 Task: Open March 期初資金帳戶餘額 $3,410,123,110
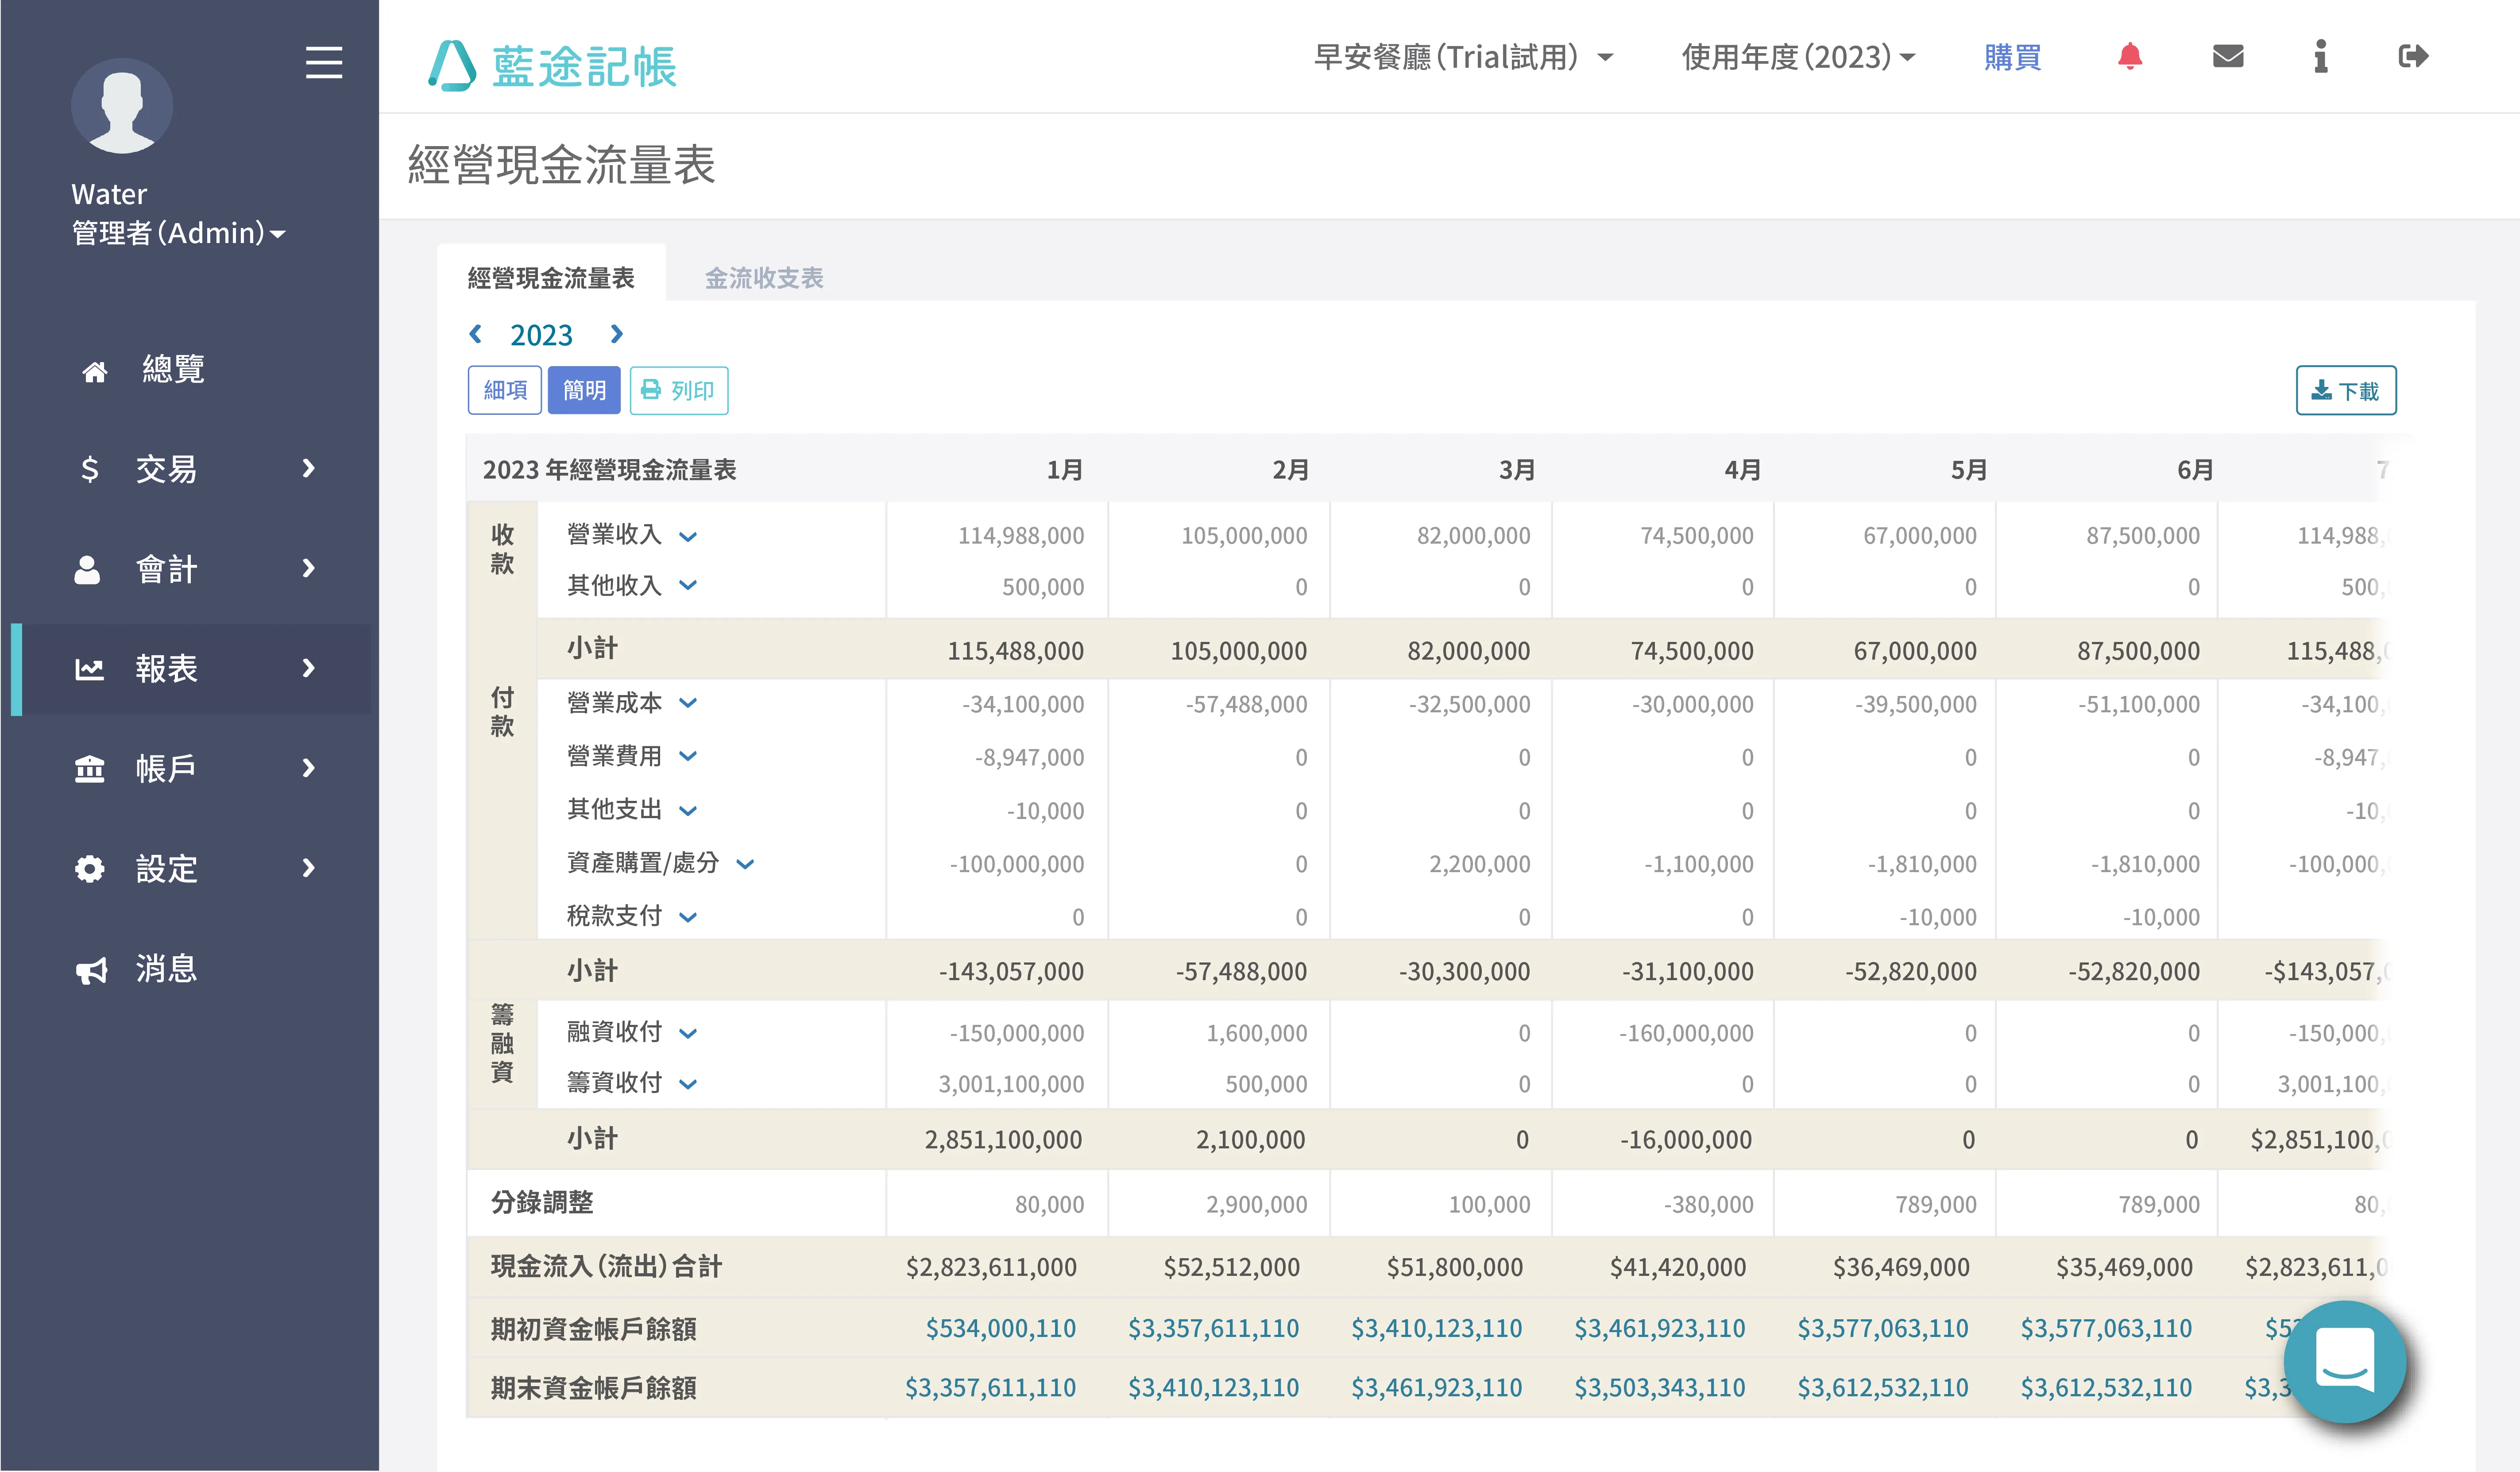[x=1436, y=1328]
